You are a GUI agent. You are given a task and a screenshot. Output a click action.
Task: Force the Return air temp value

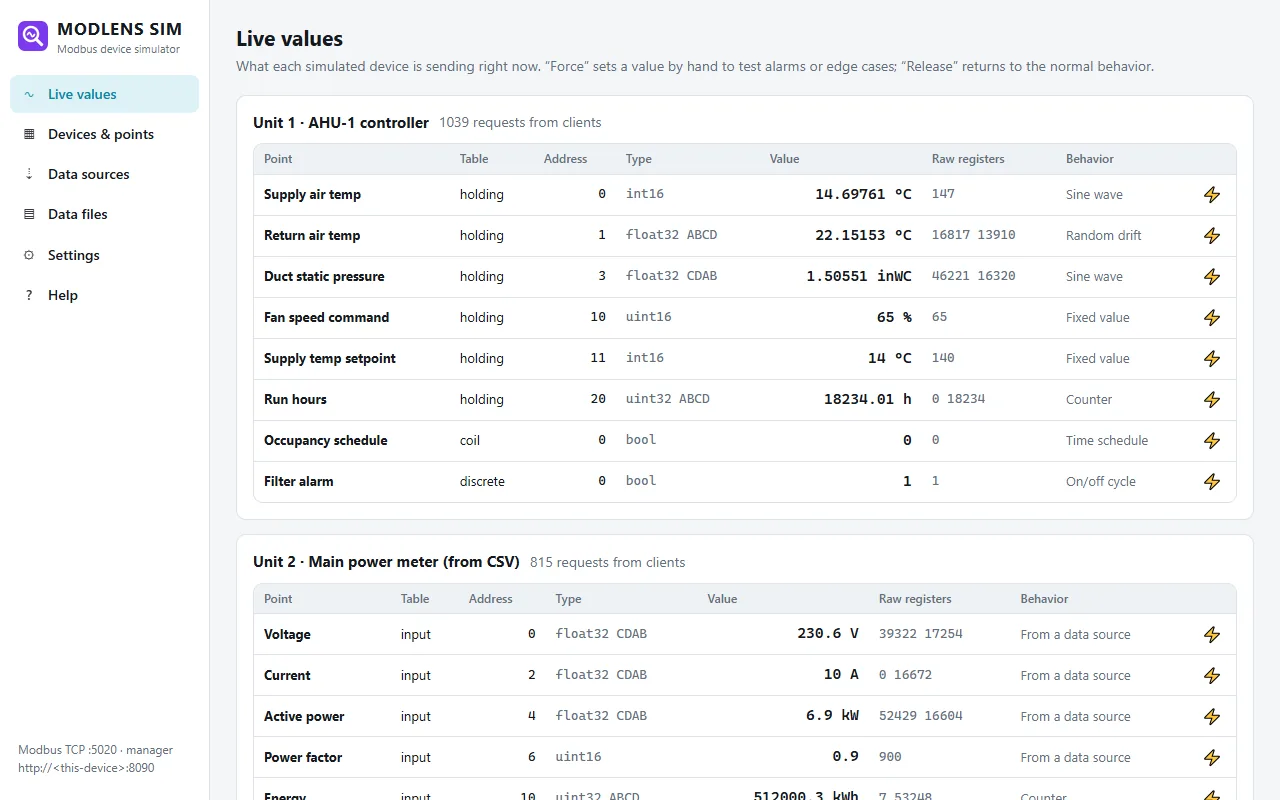pos(1212,236)
